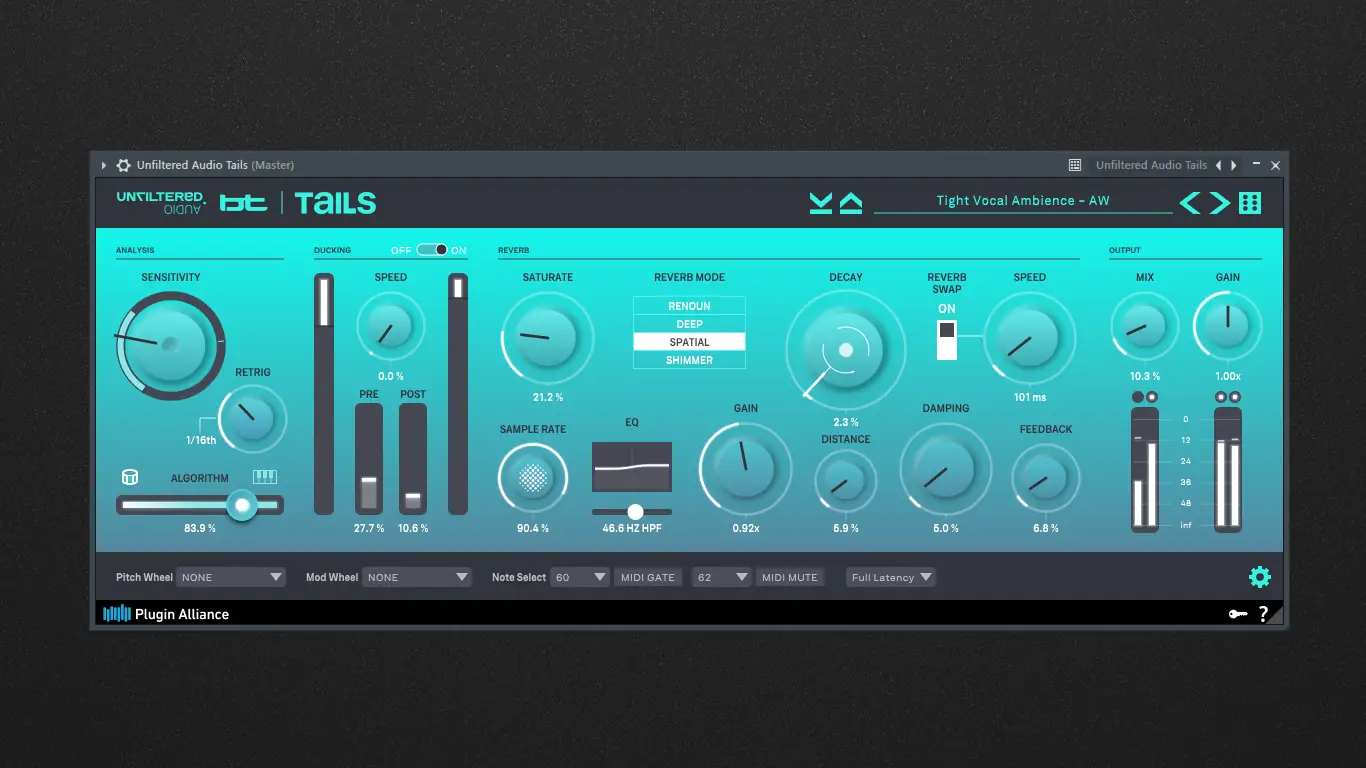Click the grid preset icon in title bar
Viewport: 1366px width, 768px height.
[x=1075, y=165]
